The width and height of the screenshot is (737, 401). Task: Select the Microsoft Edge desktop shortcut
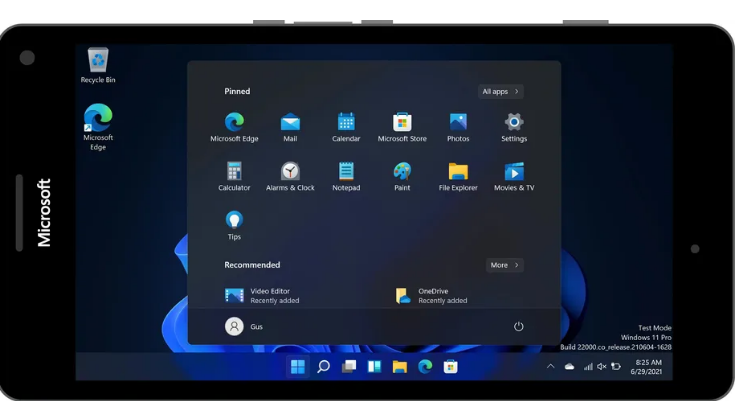click(x=98, y=127)
